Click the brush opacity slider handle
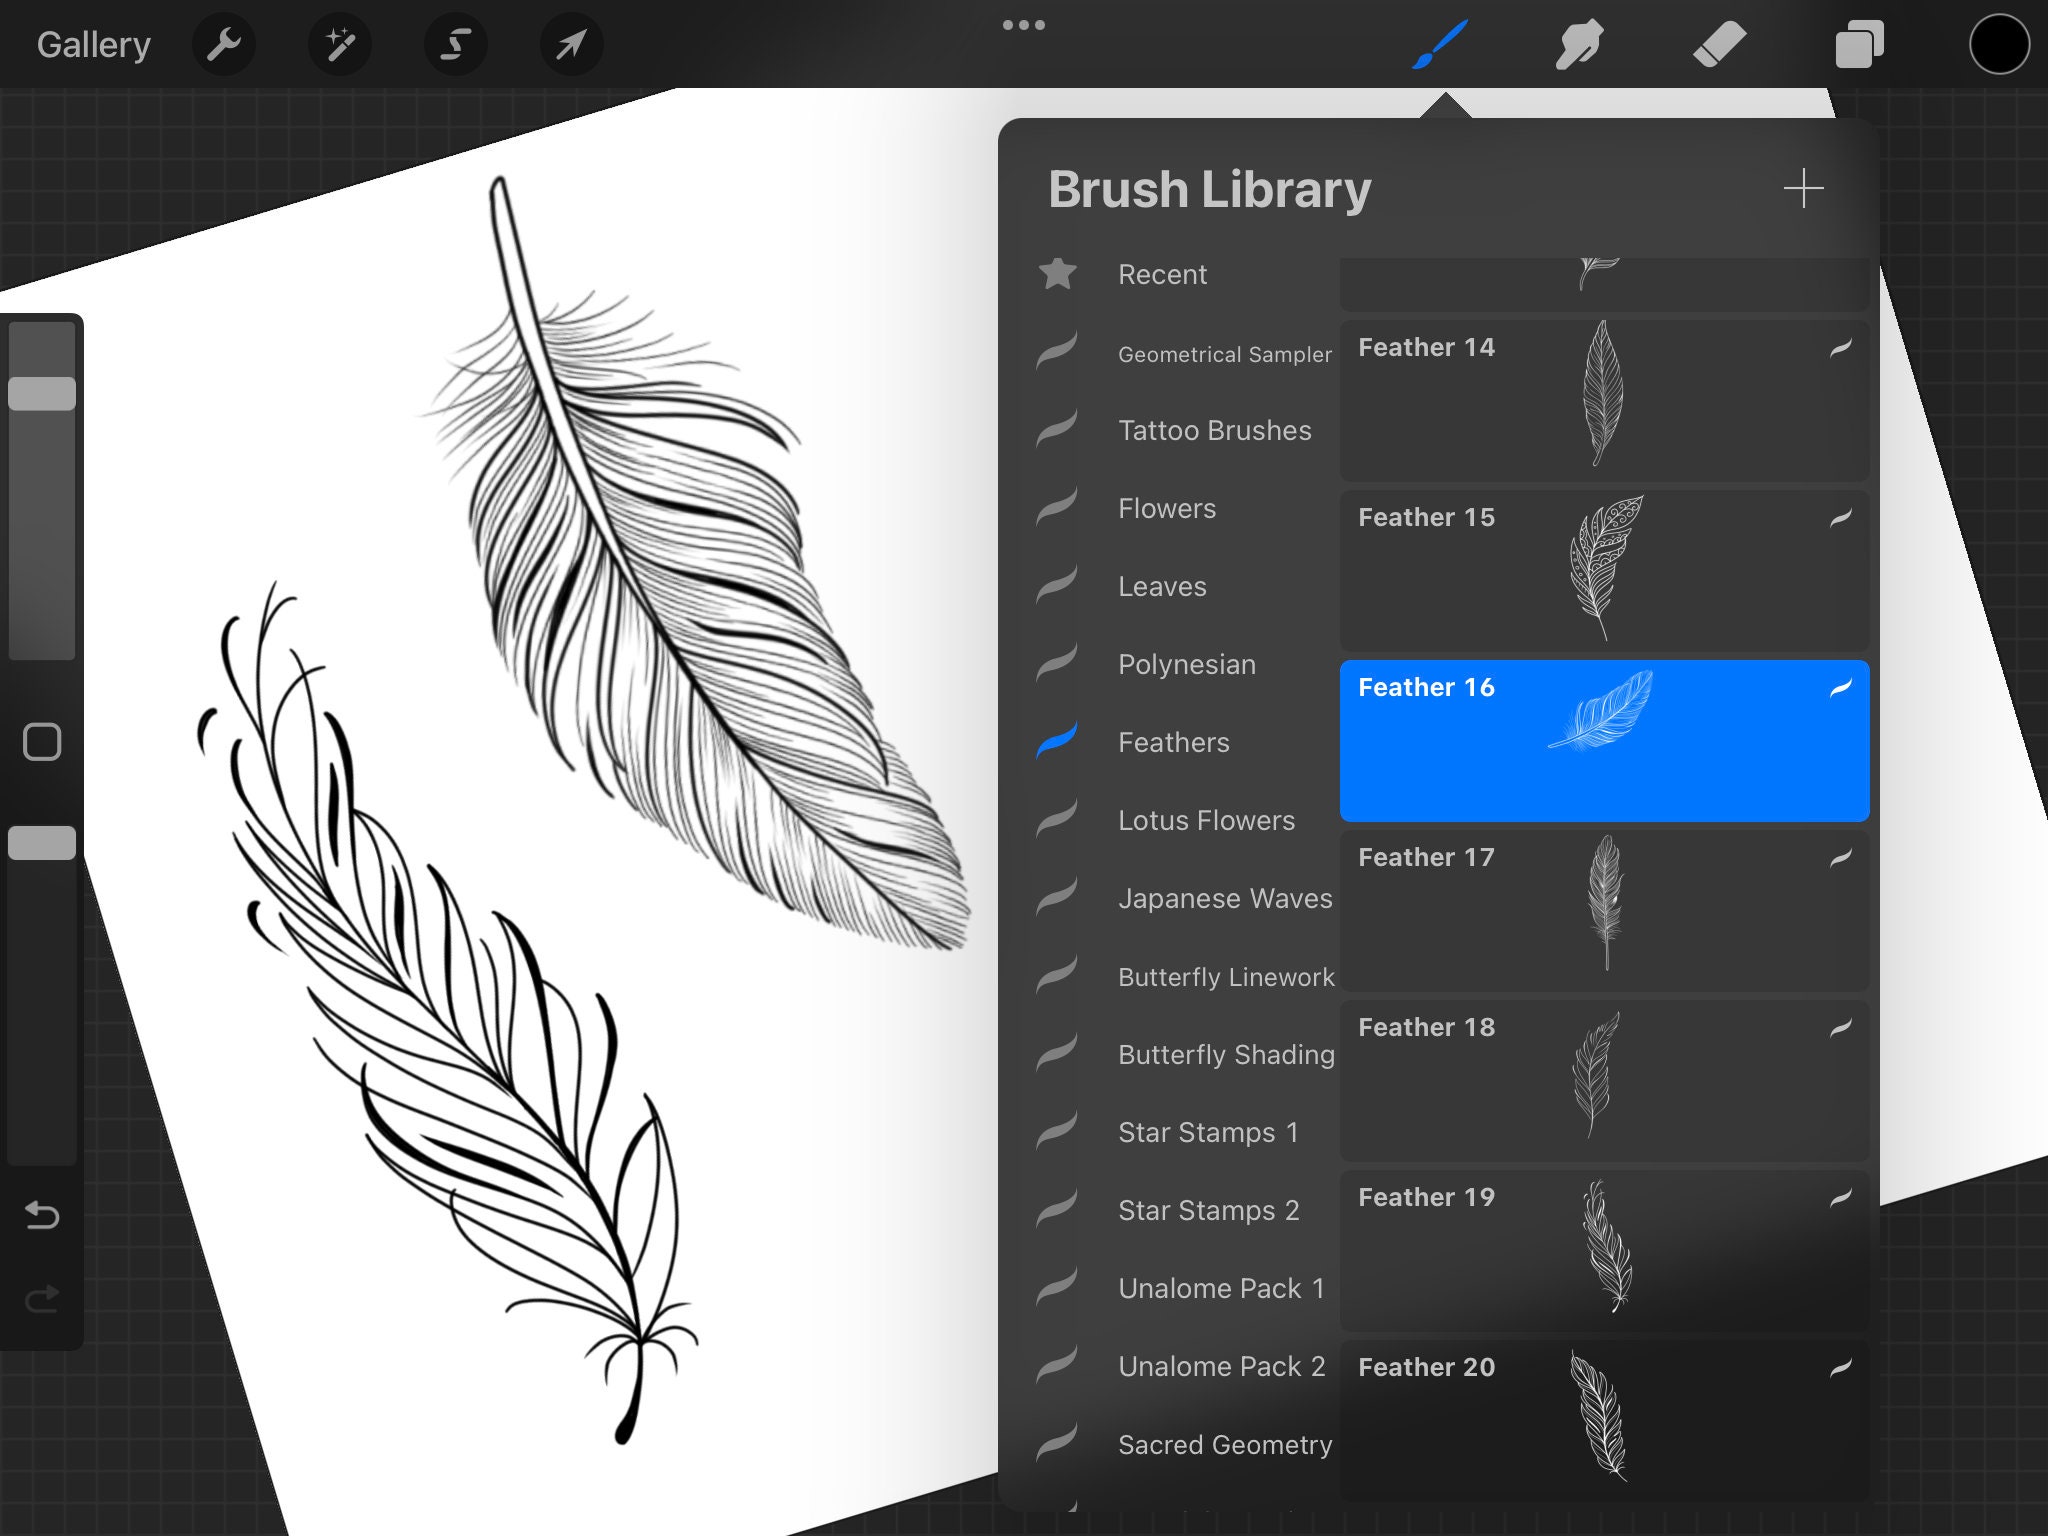This screenshot has height=1536, width=2048. (x=42, y=843)
